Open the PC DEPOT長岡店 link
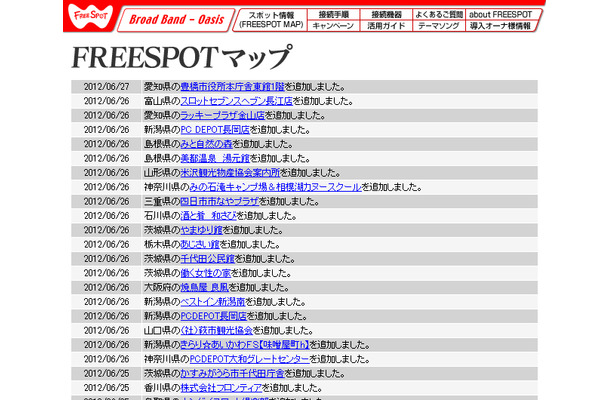The image size is (610, 400). click(x=215, y=130)
